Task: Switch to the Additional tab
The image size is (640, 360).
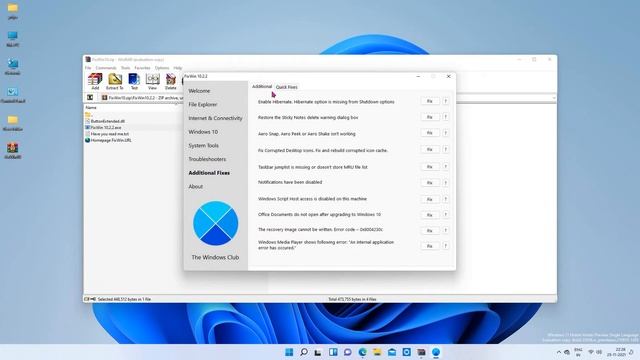Action: coord(262,87)
